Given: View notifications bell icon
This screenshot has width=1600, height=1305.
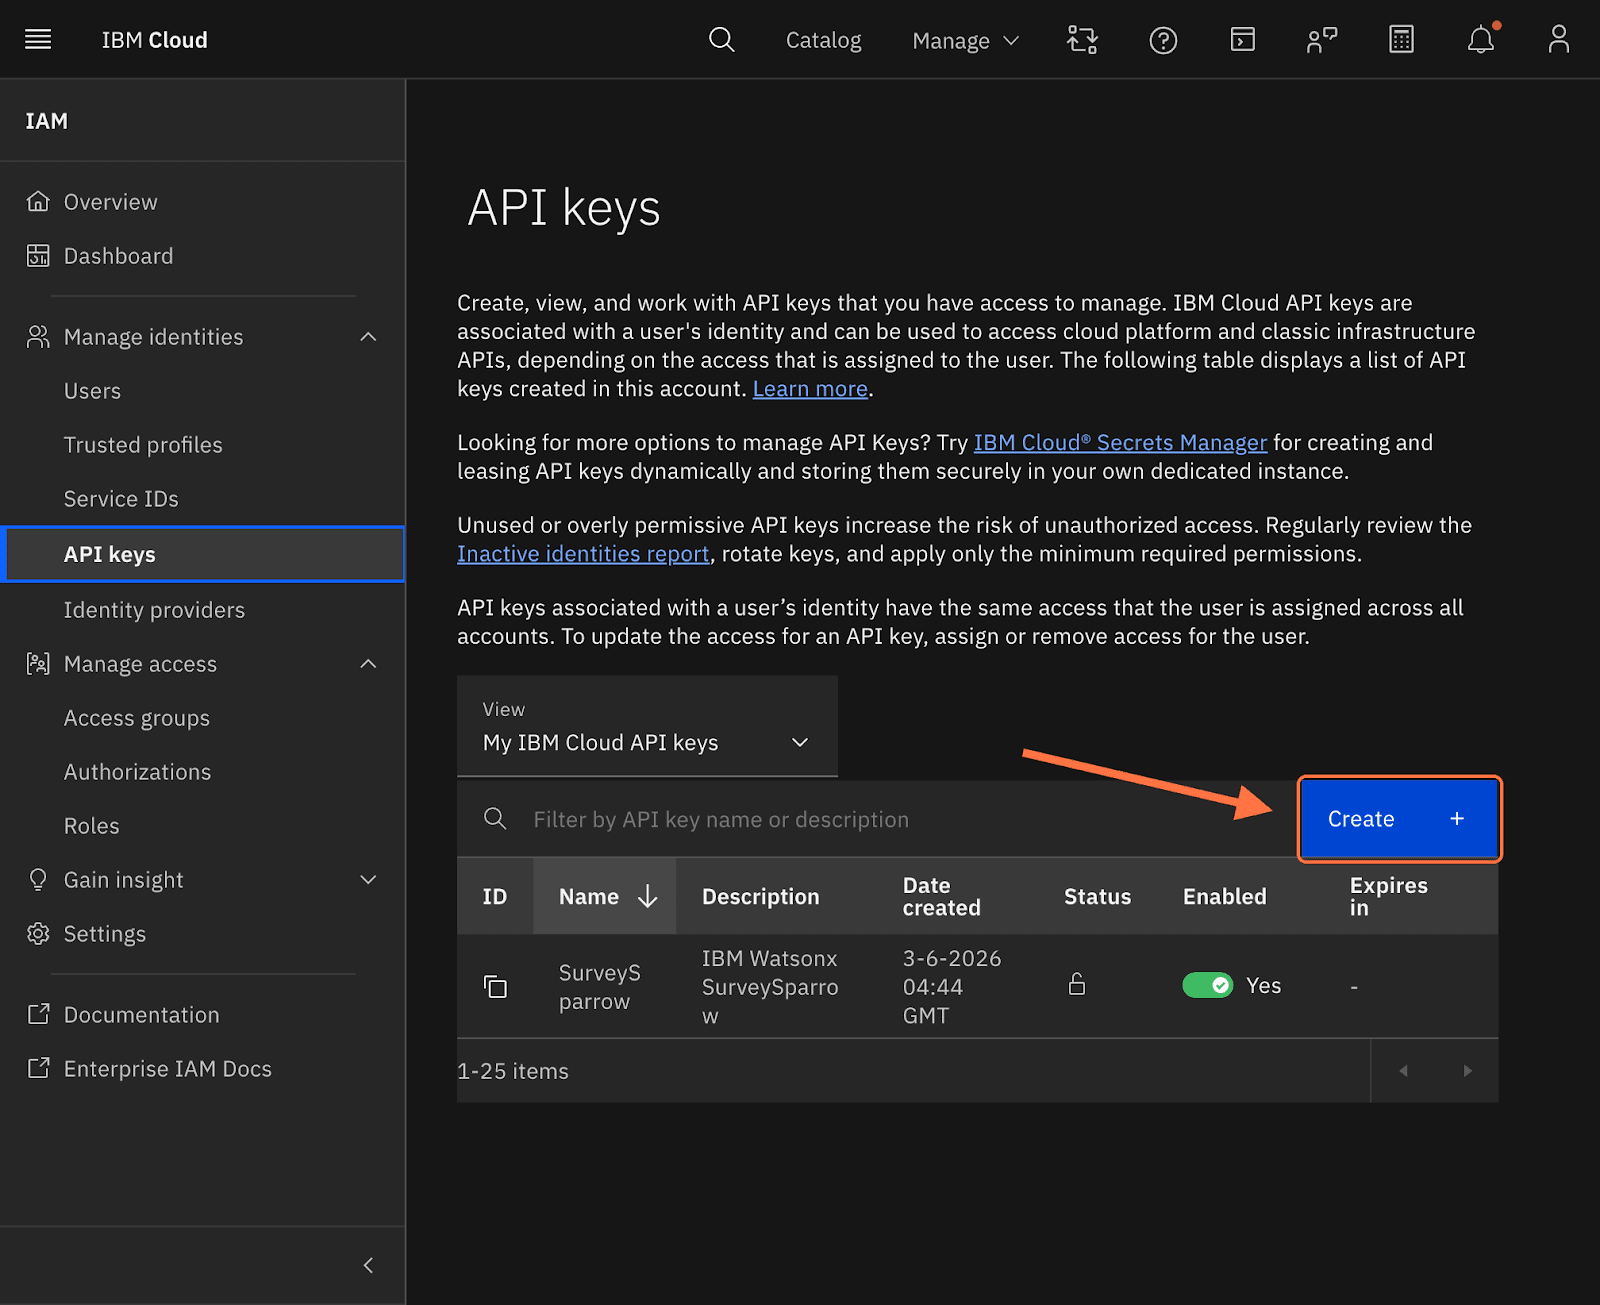Looking at the screenshot, I should (x=1480, y=40).
